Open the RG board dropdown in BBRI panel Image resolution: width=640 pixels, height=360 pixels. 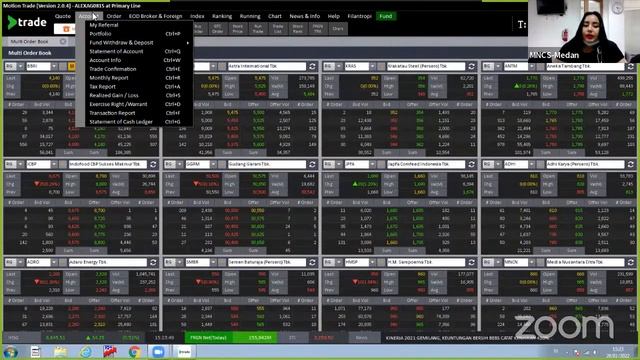tap(20, 66)
